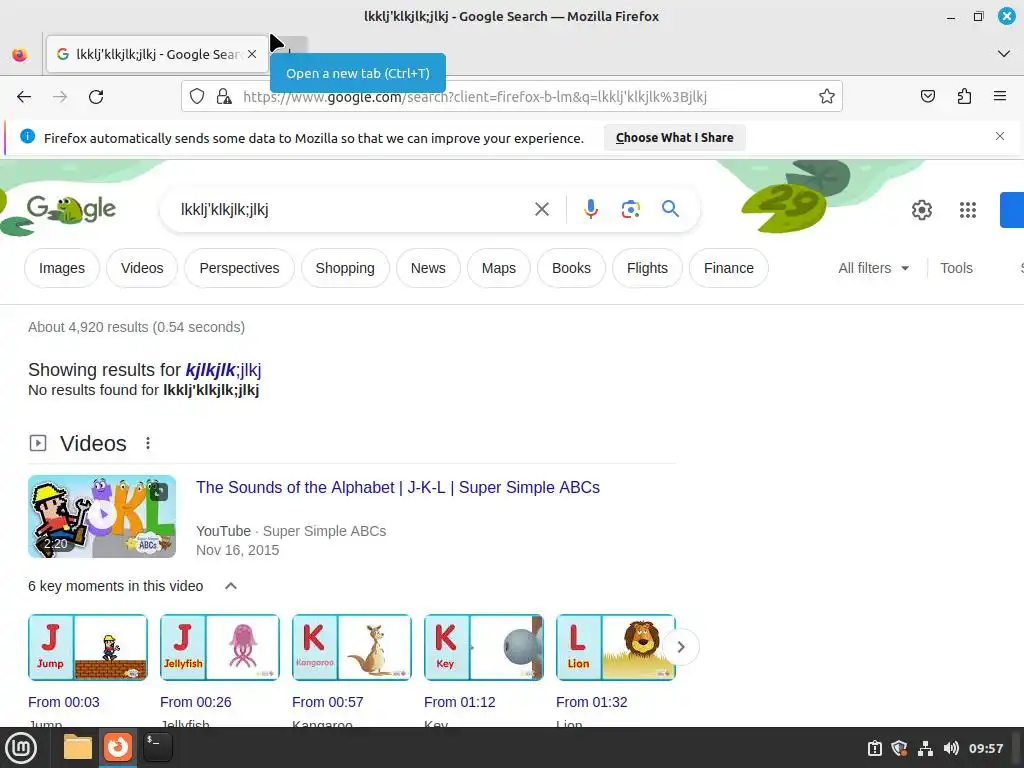Click in the Google search input field
The image size is (1024, 768).
[353, 210]
